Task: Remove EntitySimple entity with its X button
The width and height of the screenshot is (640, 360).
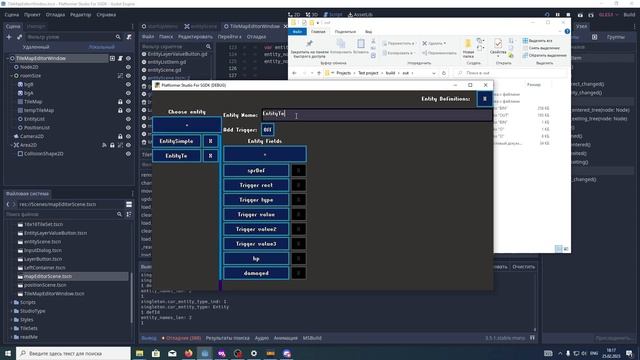Action: 211,141
